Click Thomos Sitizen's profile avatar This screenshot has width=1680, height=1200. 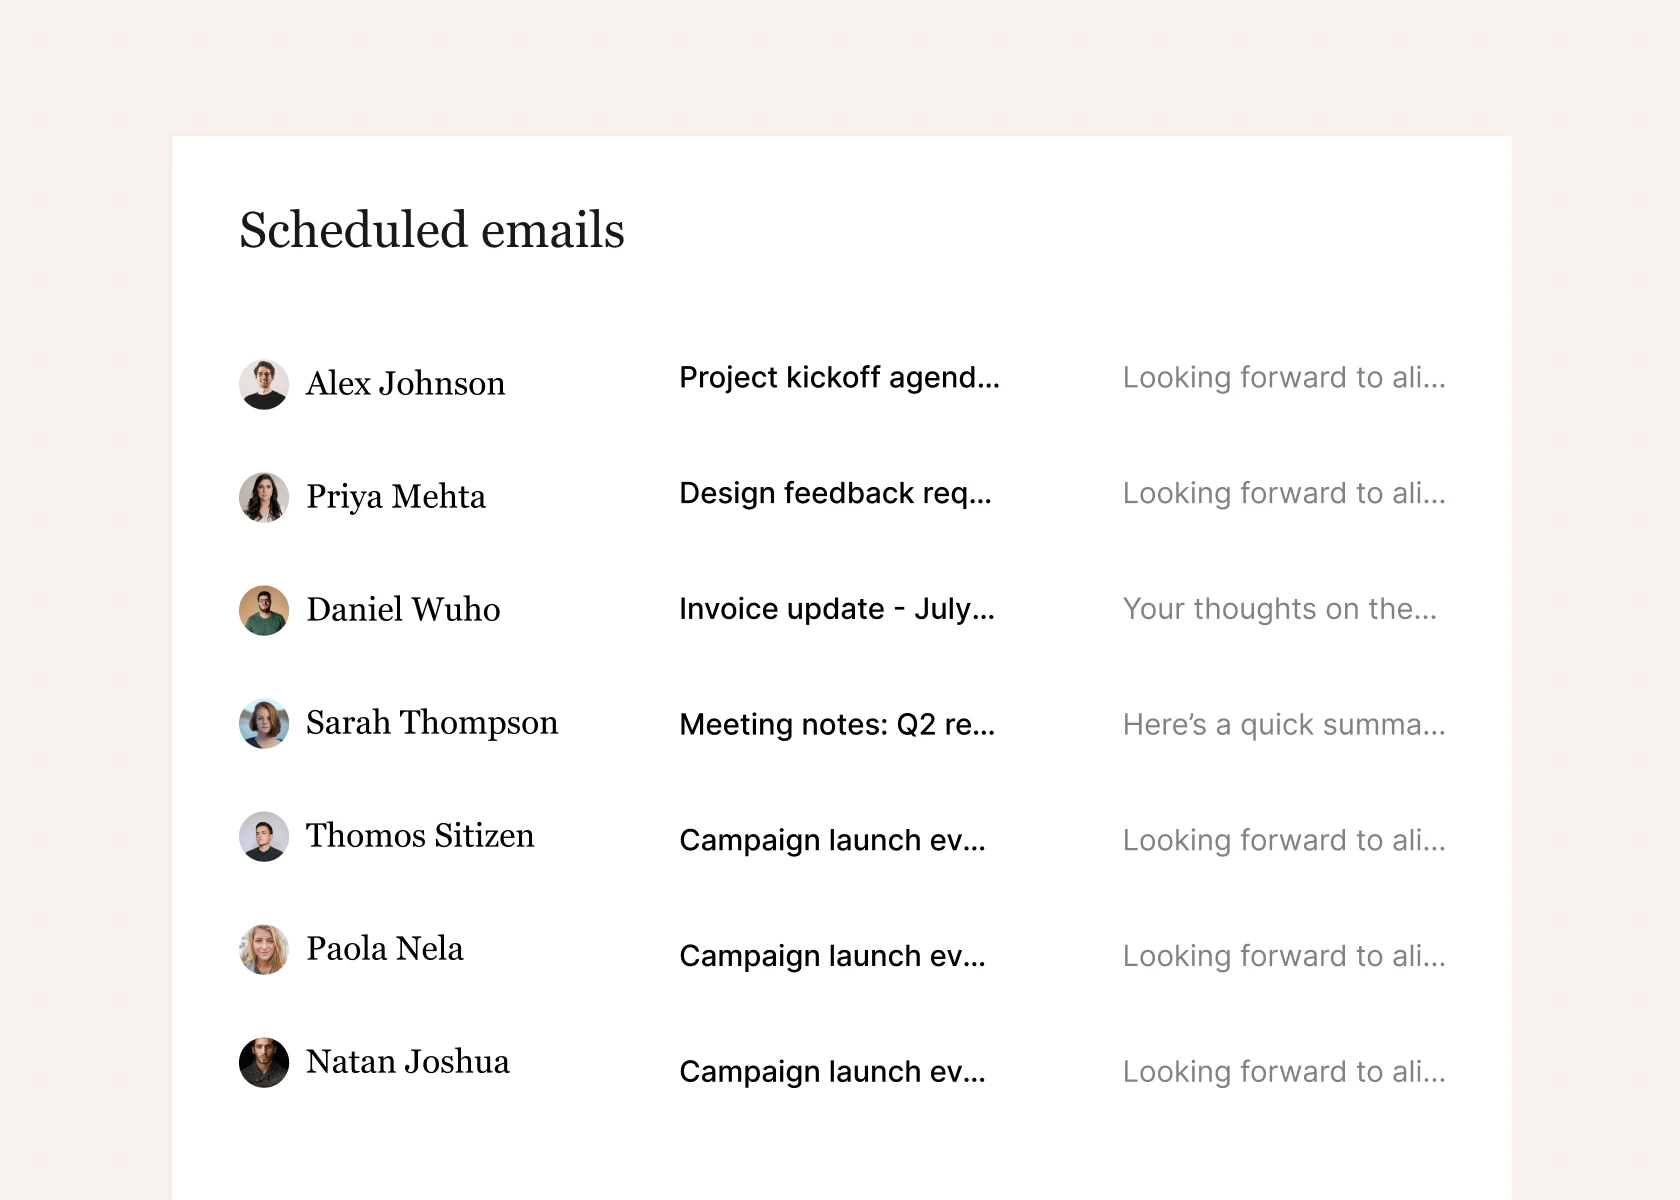pyautogui.click(x=263, y=837)
